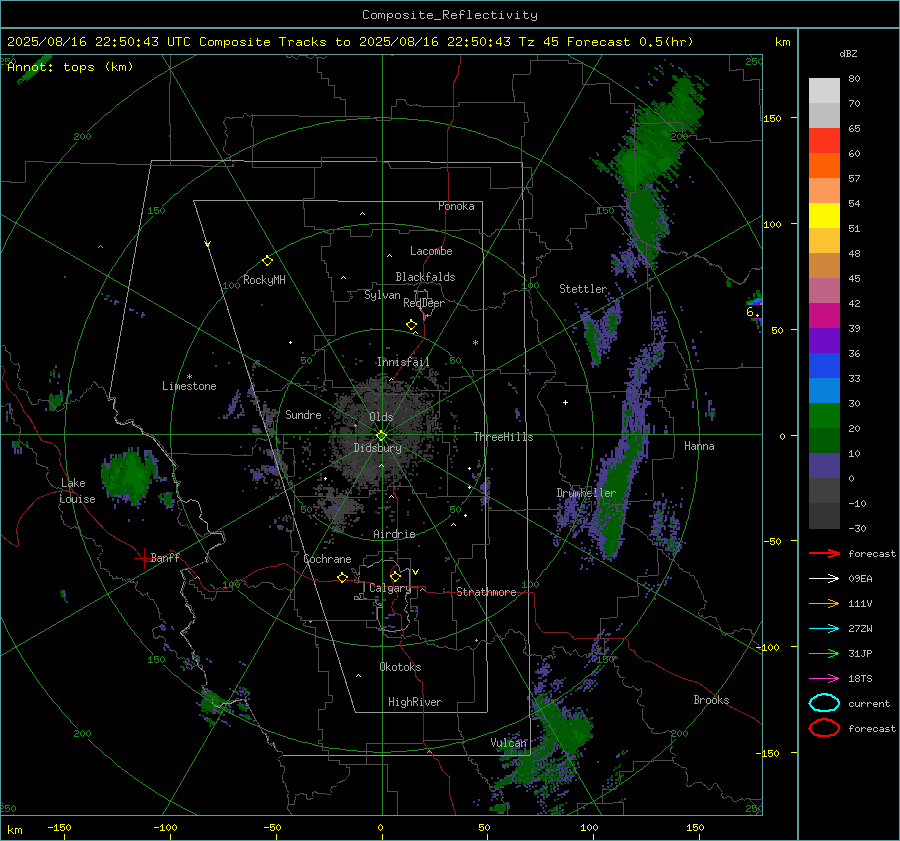Click the ThreeHills city label

pos(503,437)
